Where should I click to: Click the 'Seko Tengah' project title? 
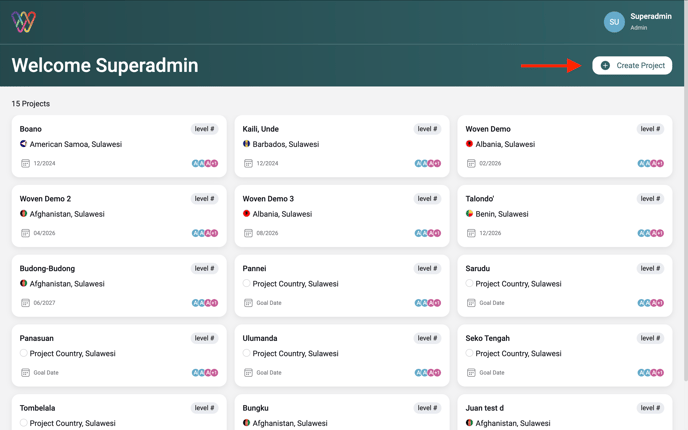click(x=487, y=338)
